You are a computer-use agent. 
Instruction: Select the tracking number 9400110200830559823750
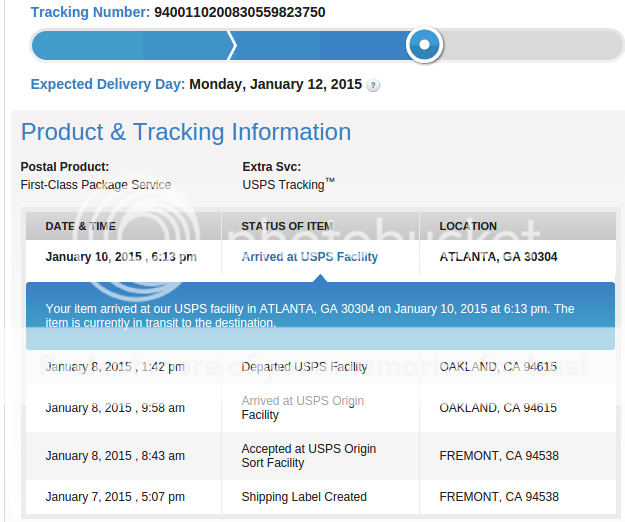239,13
